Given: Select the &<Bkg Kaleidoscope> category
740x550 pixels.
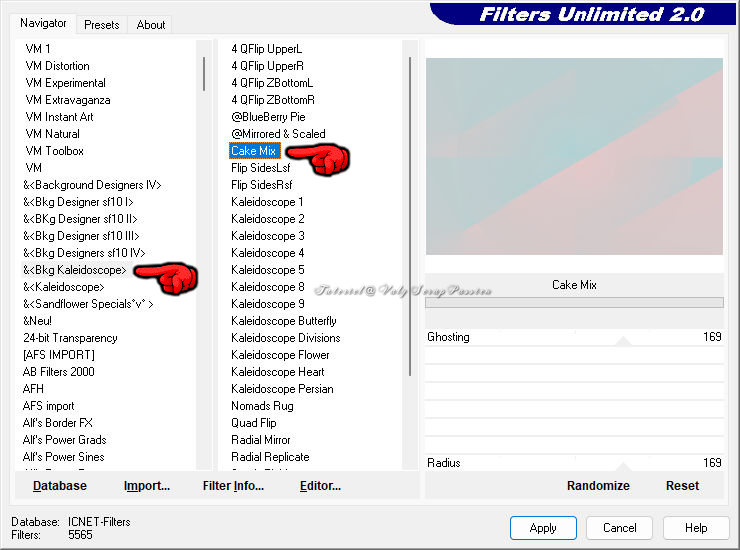Looking at the screenshot, I should tap(75, 270).
